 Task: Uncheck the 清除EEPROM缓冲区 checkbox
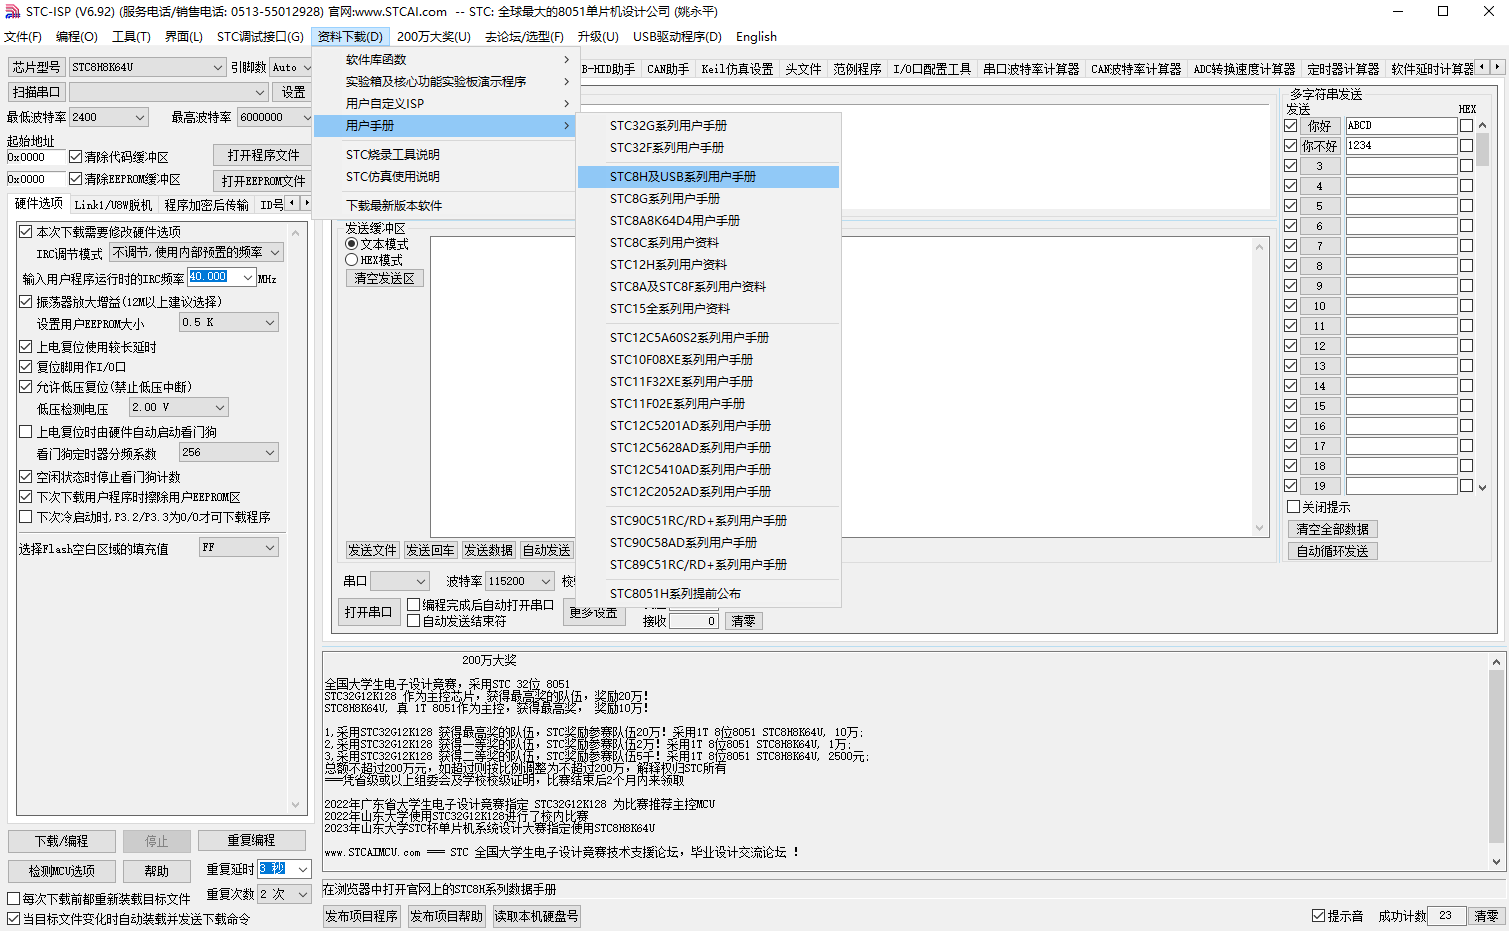pos(75,179)
